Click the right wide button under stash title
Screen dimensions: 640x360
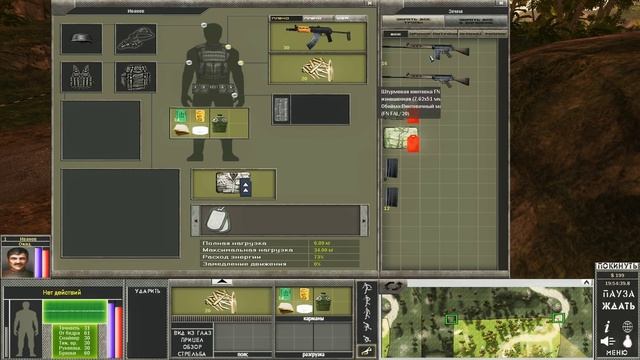[476, 21]
